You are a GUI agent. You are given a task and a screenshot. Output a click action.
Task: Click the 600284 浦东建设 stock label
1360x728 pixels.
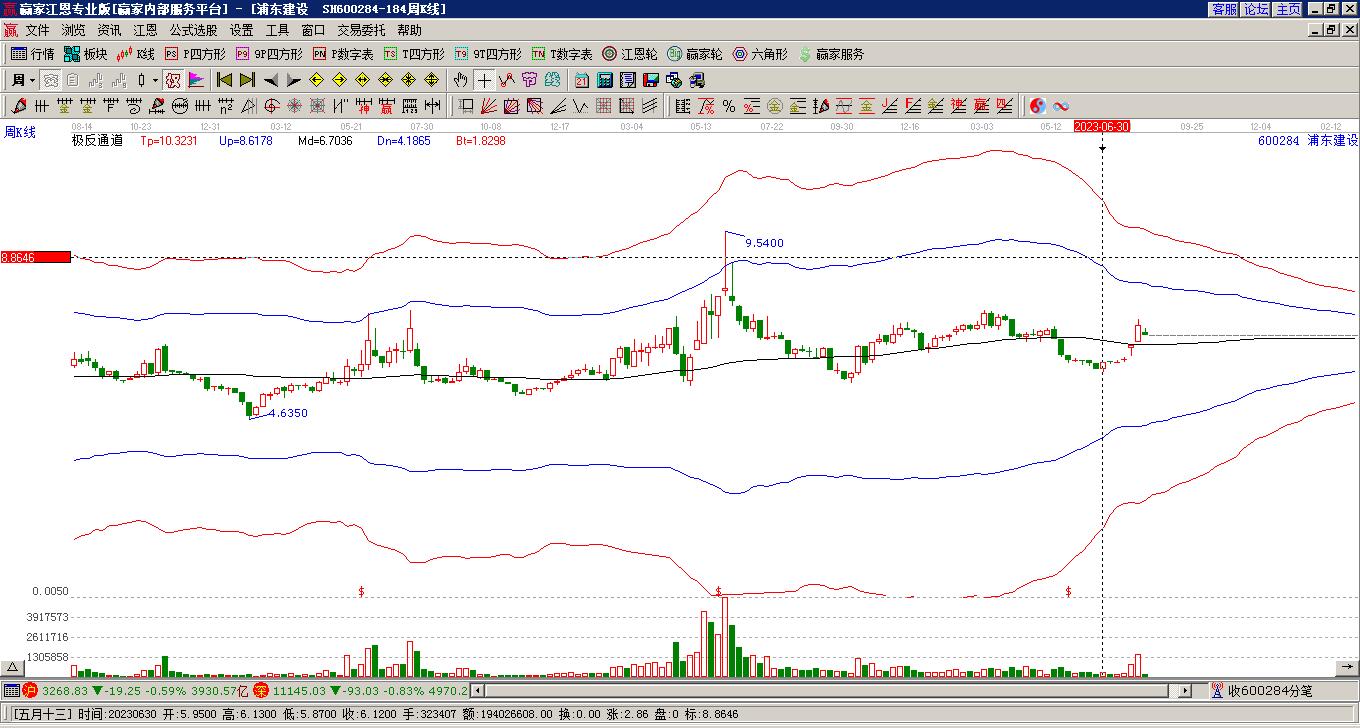[x=1308, y=141]
